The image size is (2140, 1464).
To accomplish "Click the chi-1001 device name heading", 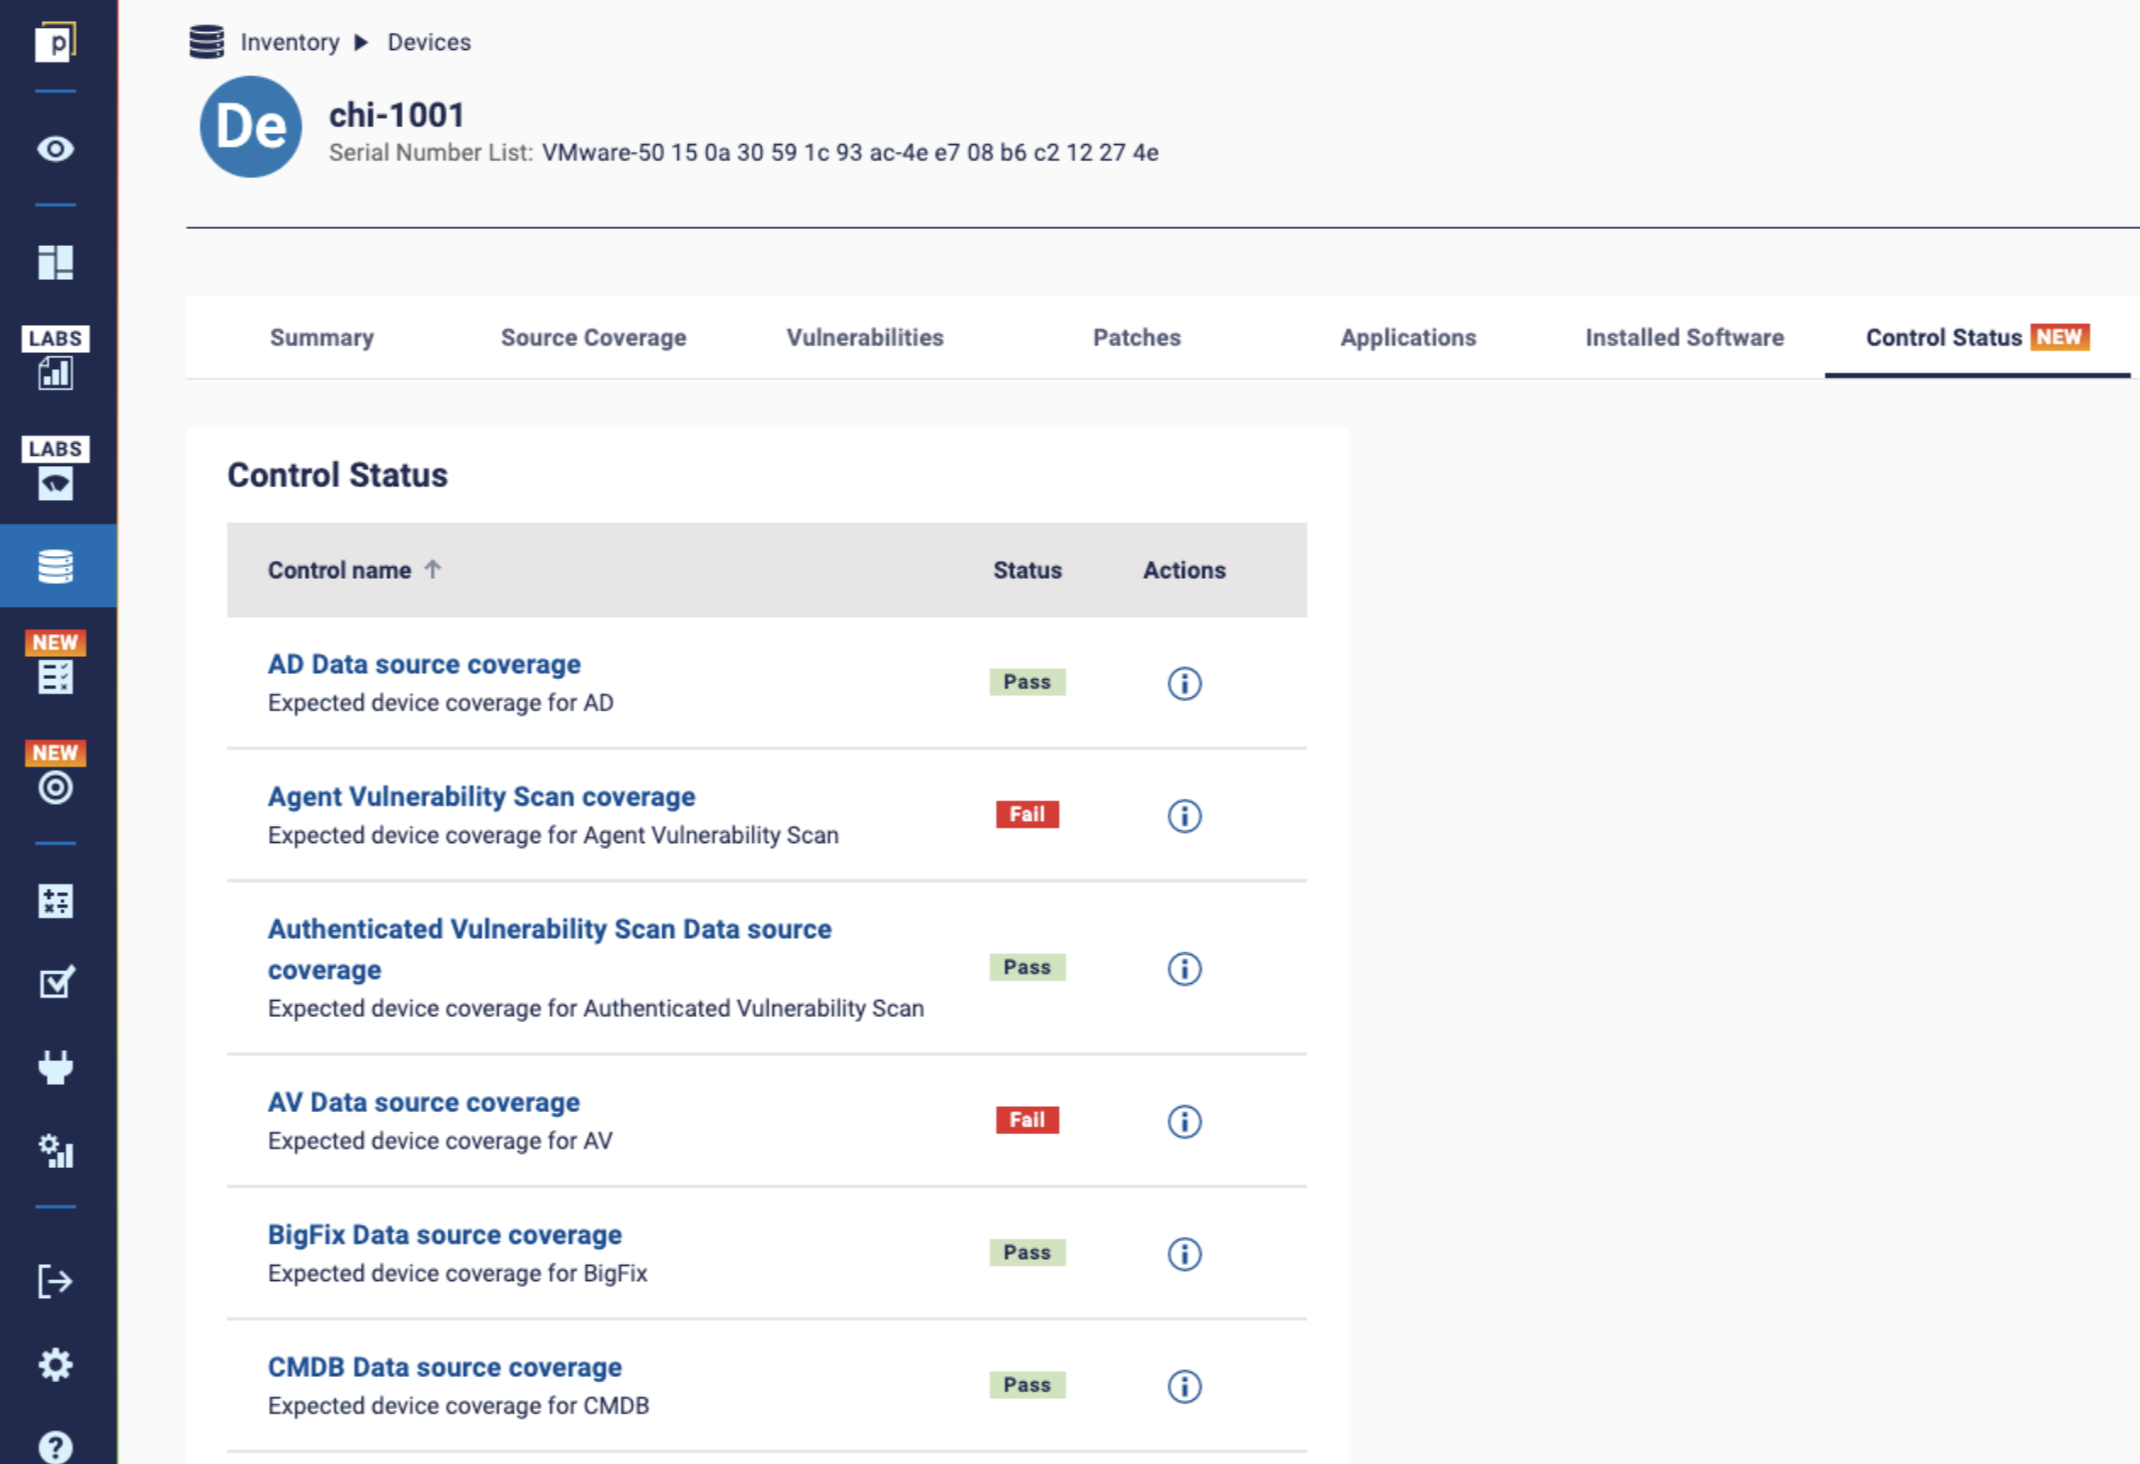I will (397, 115).
